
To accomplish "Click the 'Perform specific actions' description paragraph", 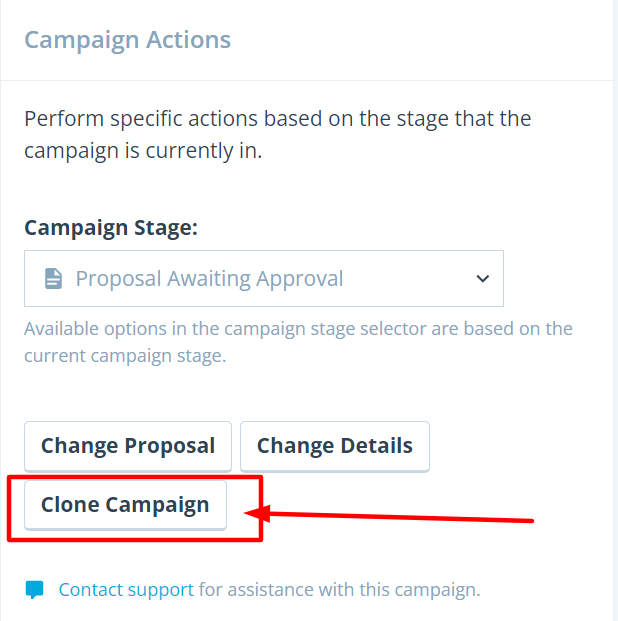I will [x=277, y=135].
